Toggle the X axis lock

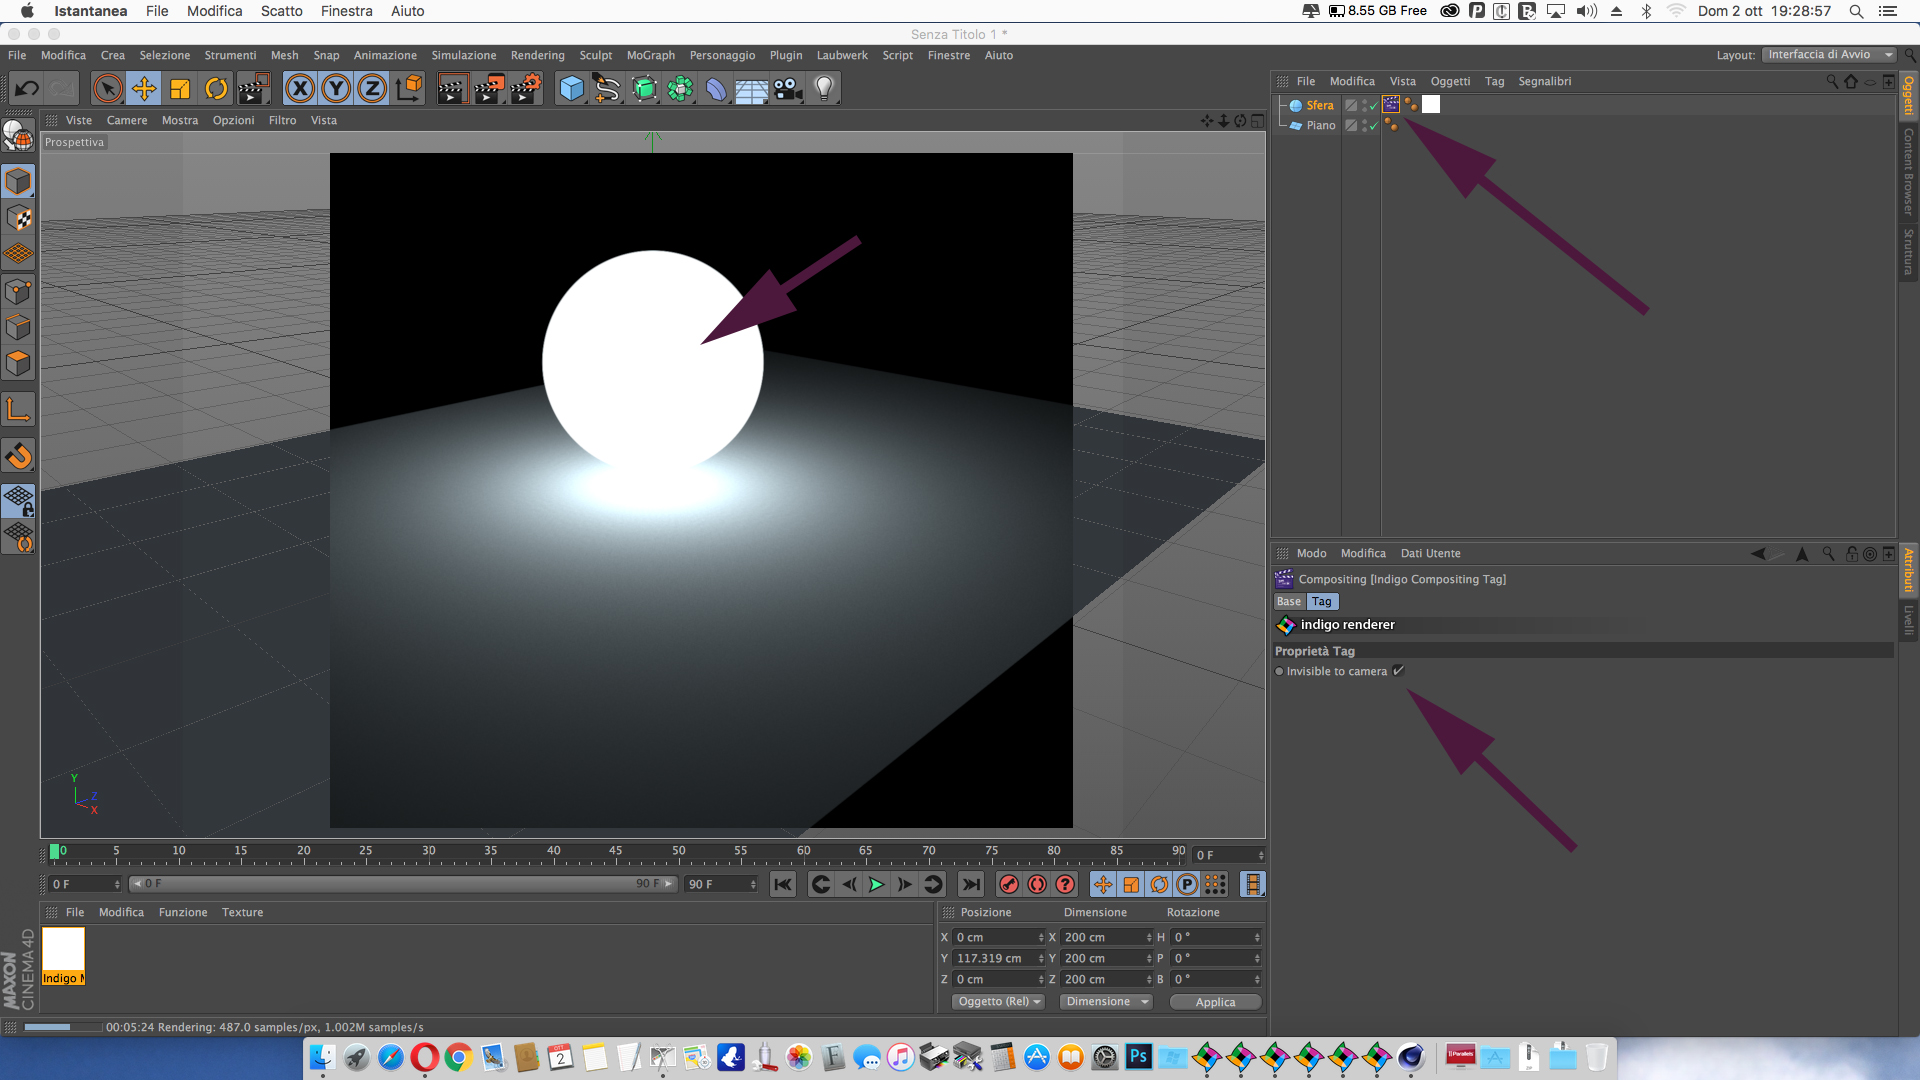300,89
